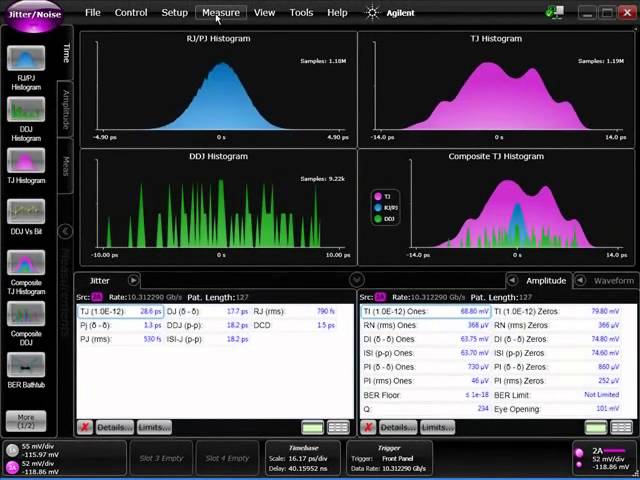Choose the TJ Histogram sidebar icon
The height and width of the screenshot is (480, 640).
coord(26,160)
